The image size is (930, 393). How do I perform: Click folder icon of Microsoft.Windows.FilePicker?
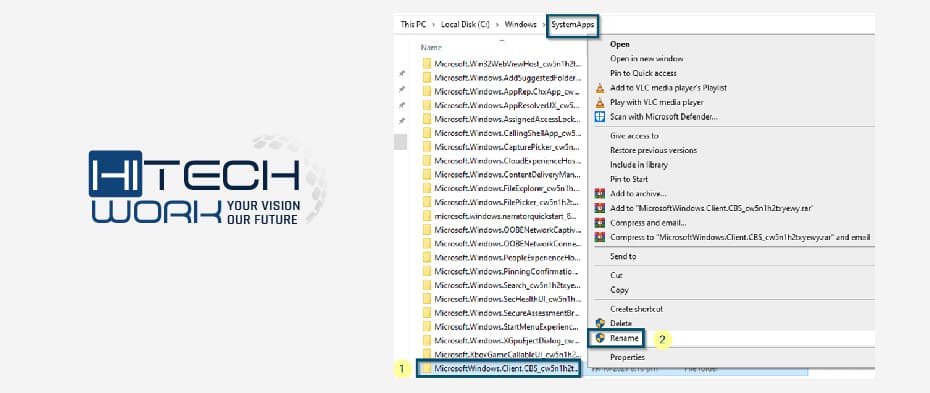pyautogui.click(x=426, y=202)
